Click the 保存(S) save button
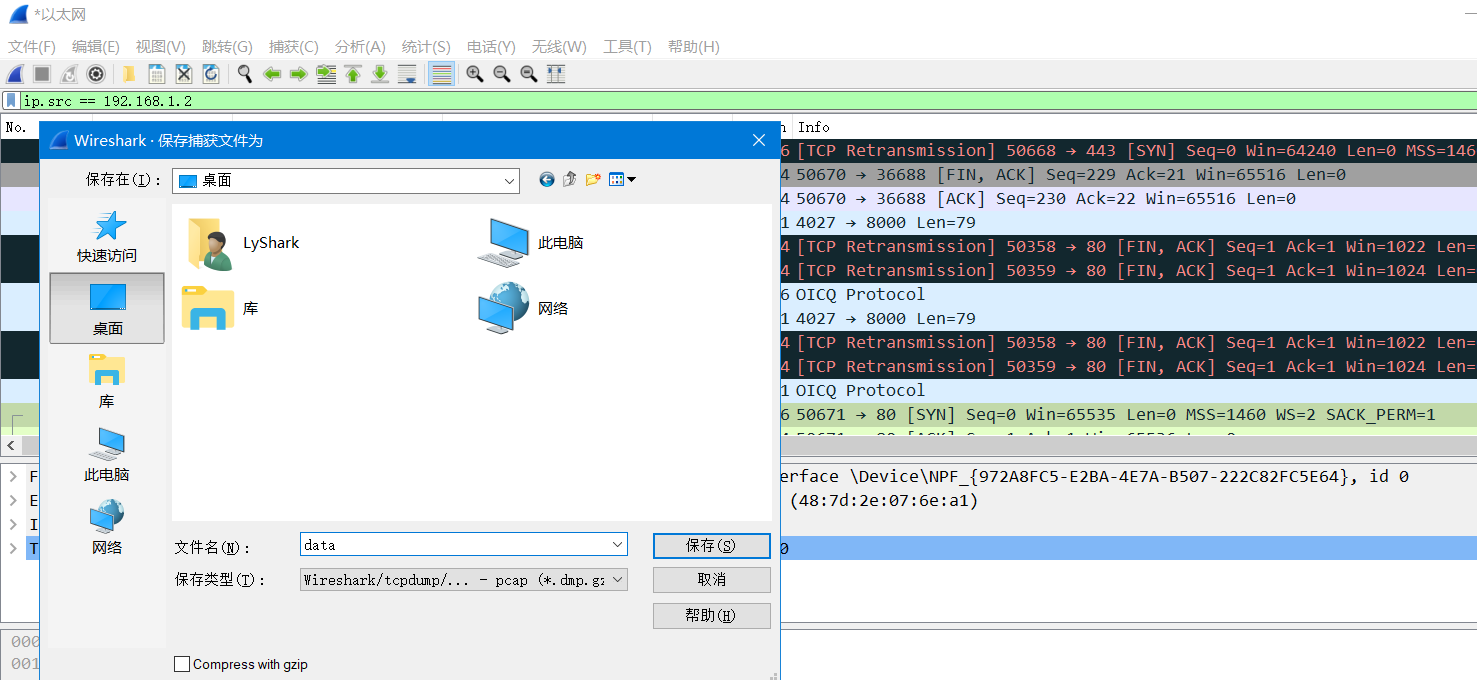1477x680 pixels. (x=711, y=545)
